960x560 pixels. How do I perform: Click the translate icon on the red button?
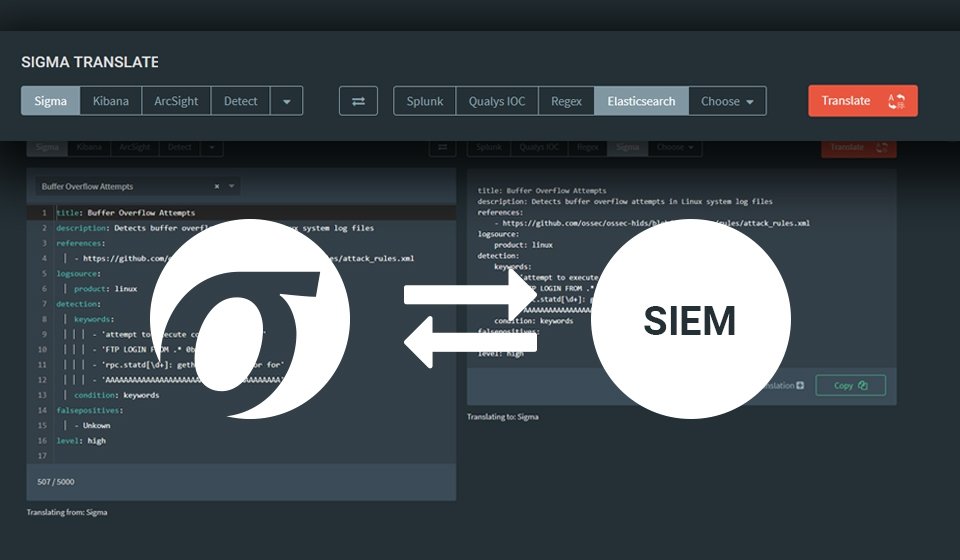896,101
